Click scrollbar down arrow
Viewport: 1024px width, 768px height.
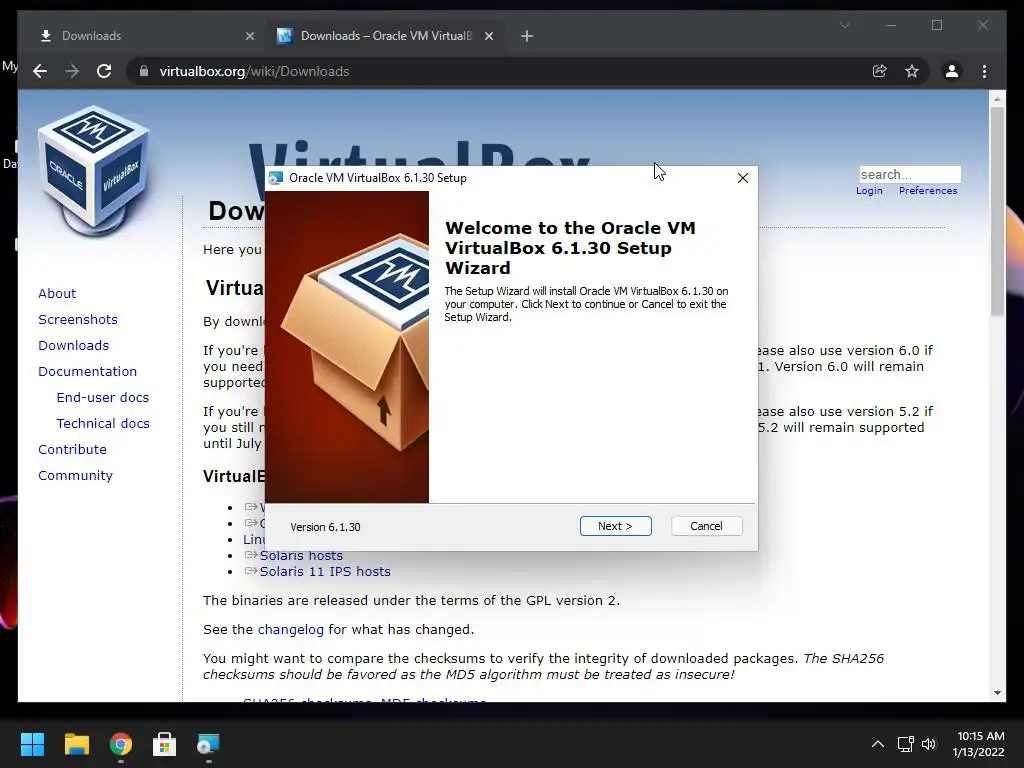click(x=997, y=693)
